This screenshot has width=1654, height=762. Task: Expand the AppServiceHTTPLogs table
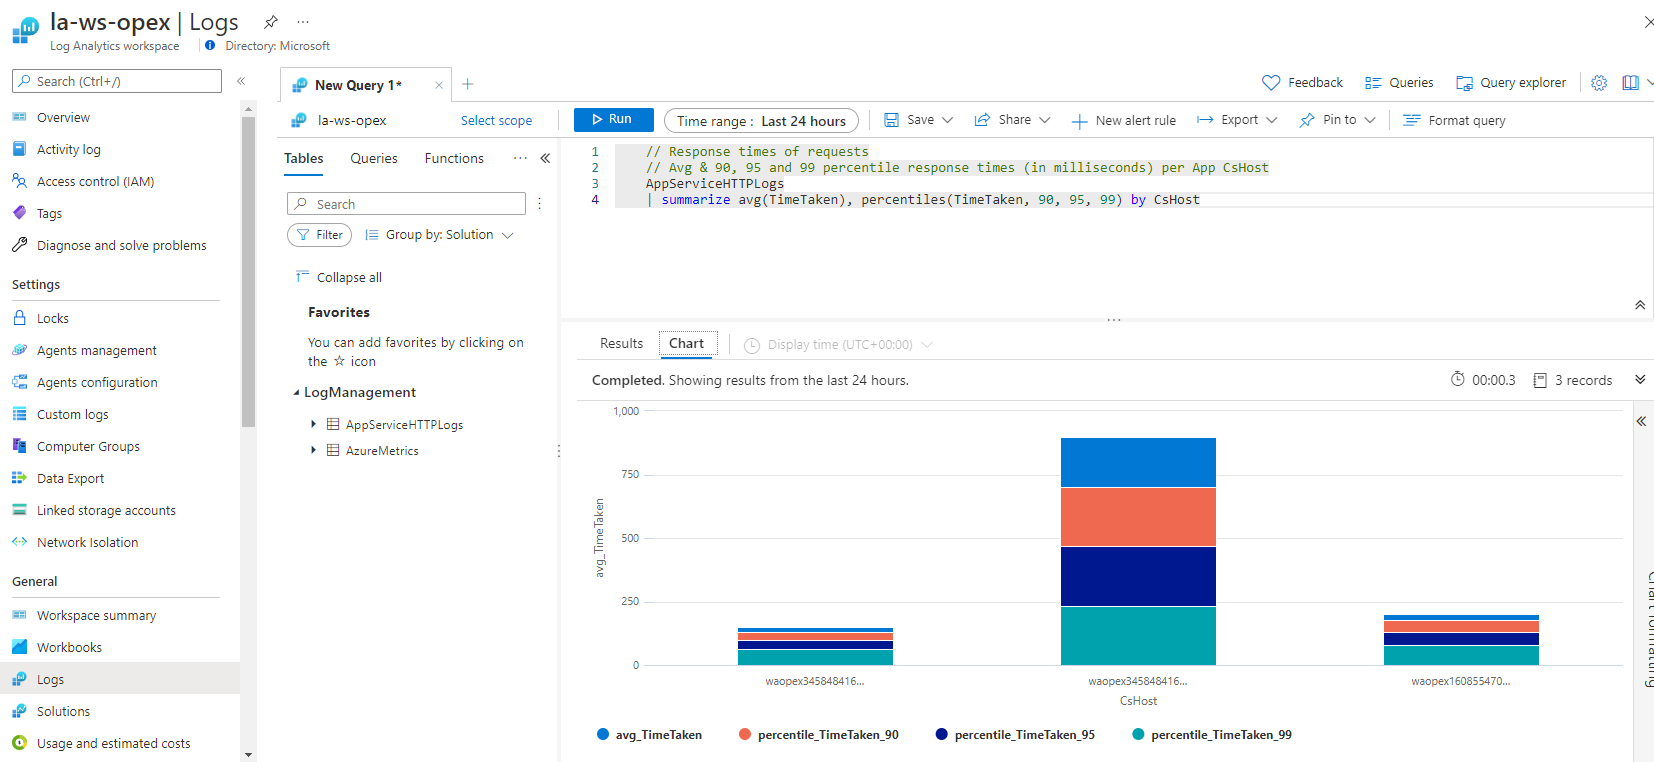tap(313, 424)
